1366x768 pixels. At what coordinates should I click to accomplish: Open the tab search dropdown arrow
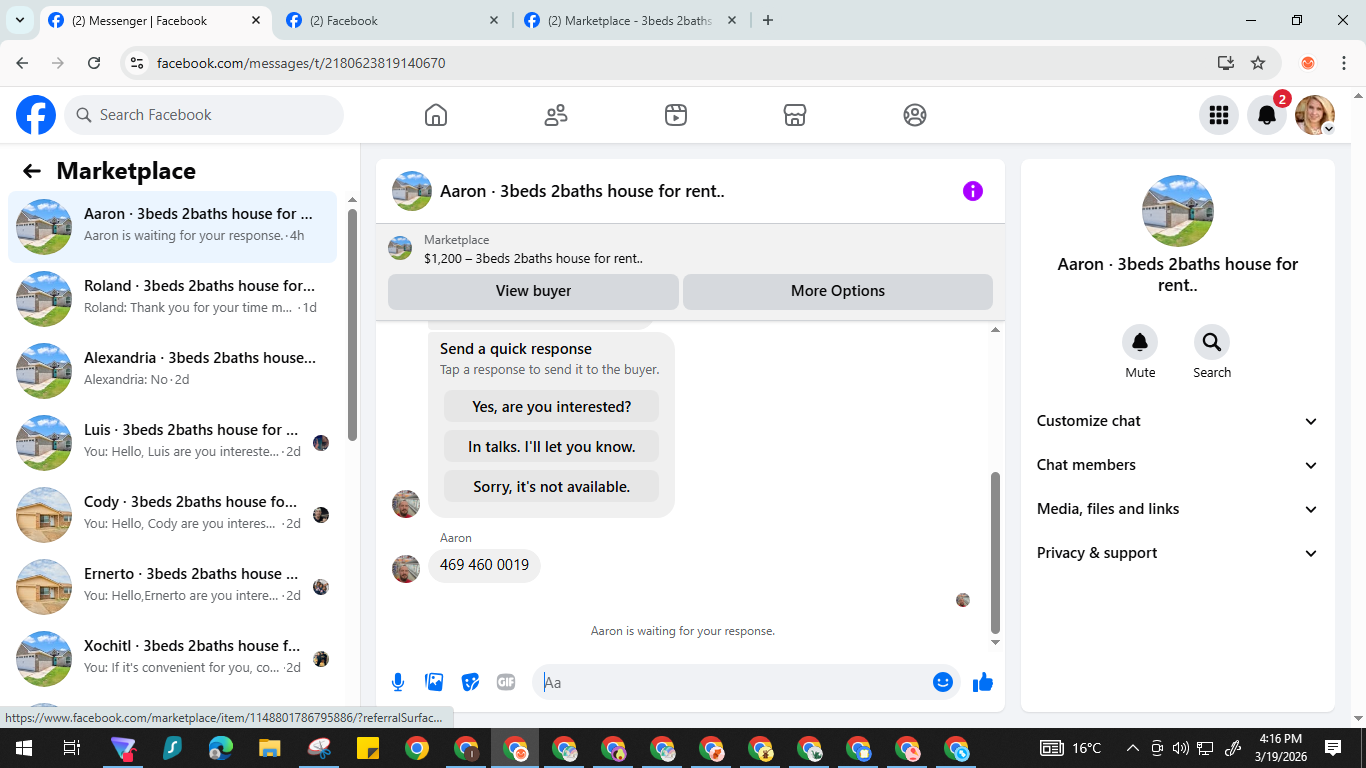point(19,20)
